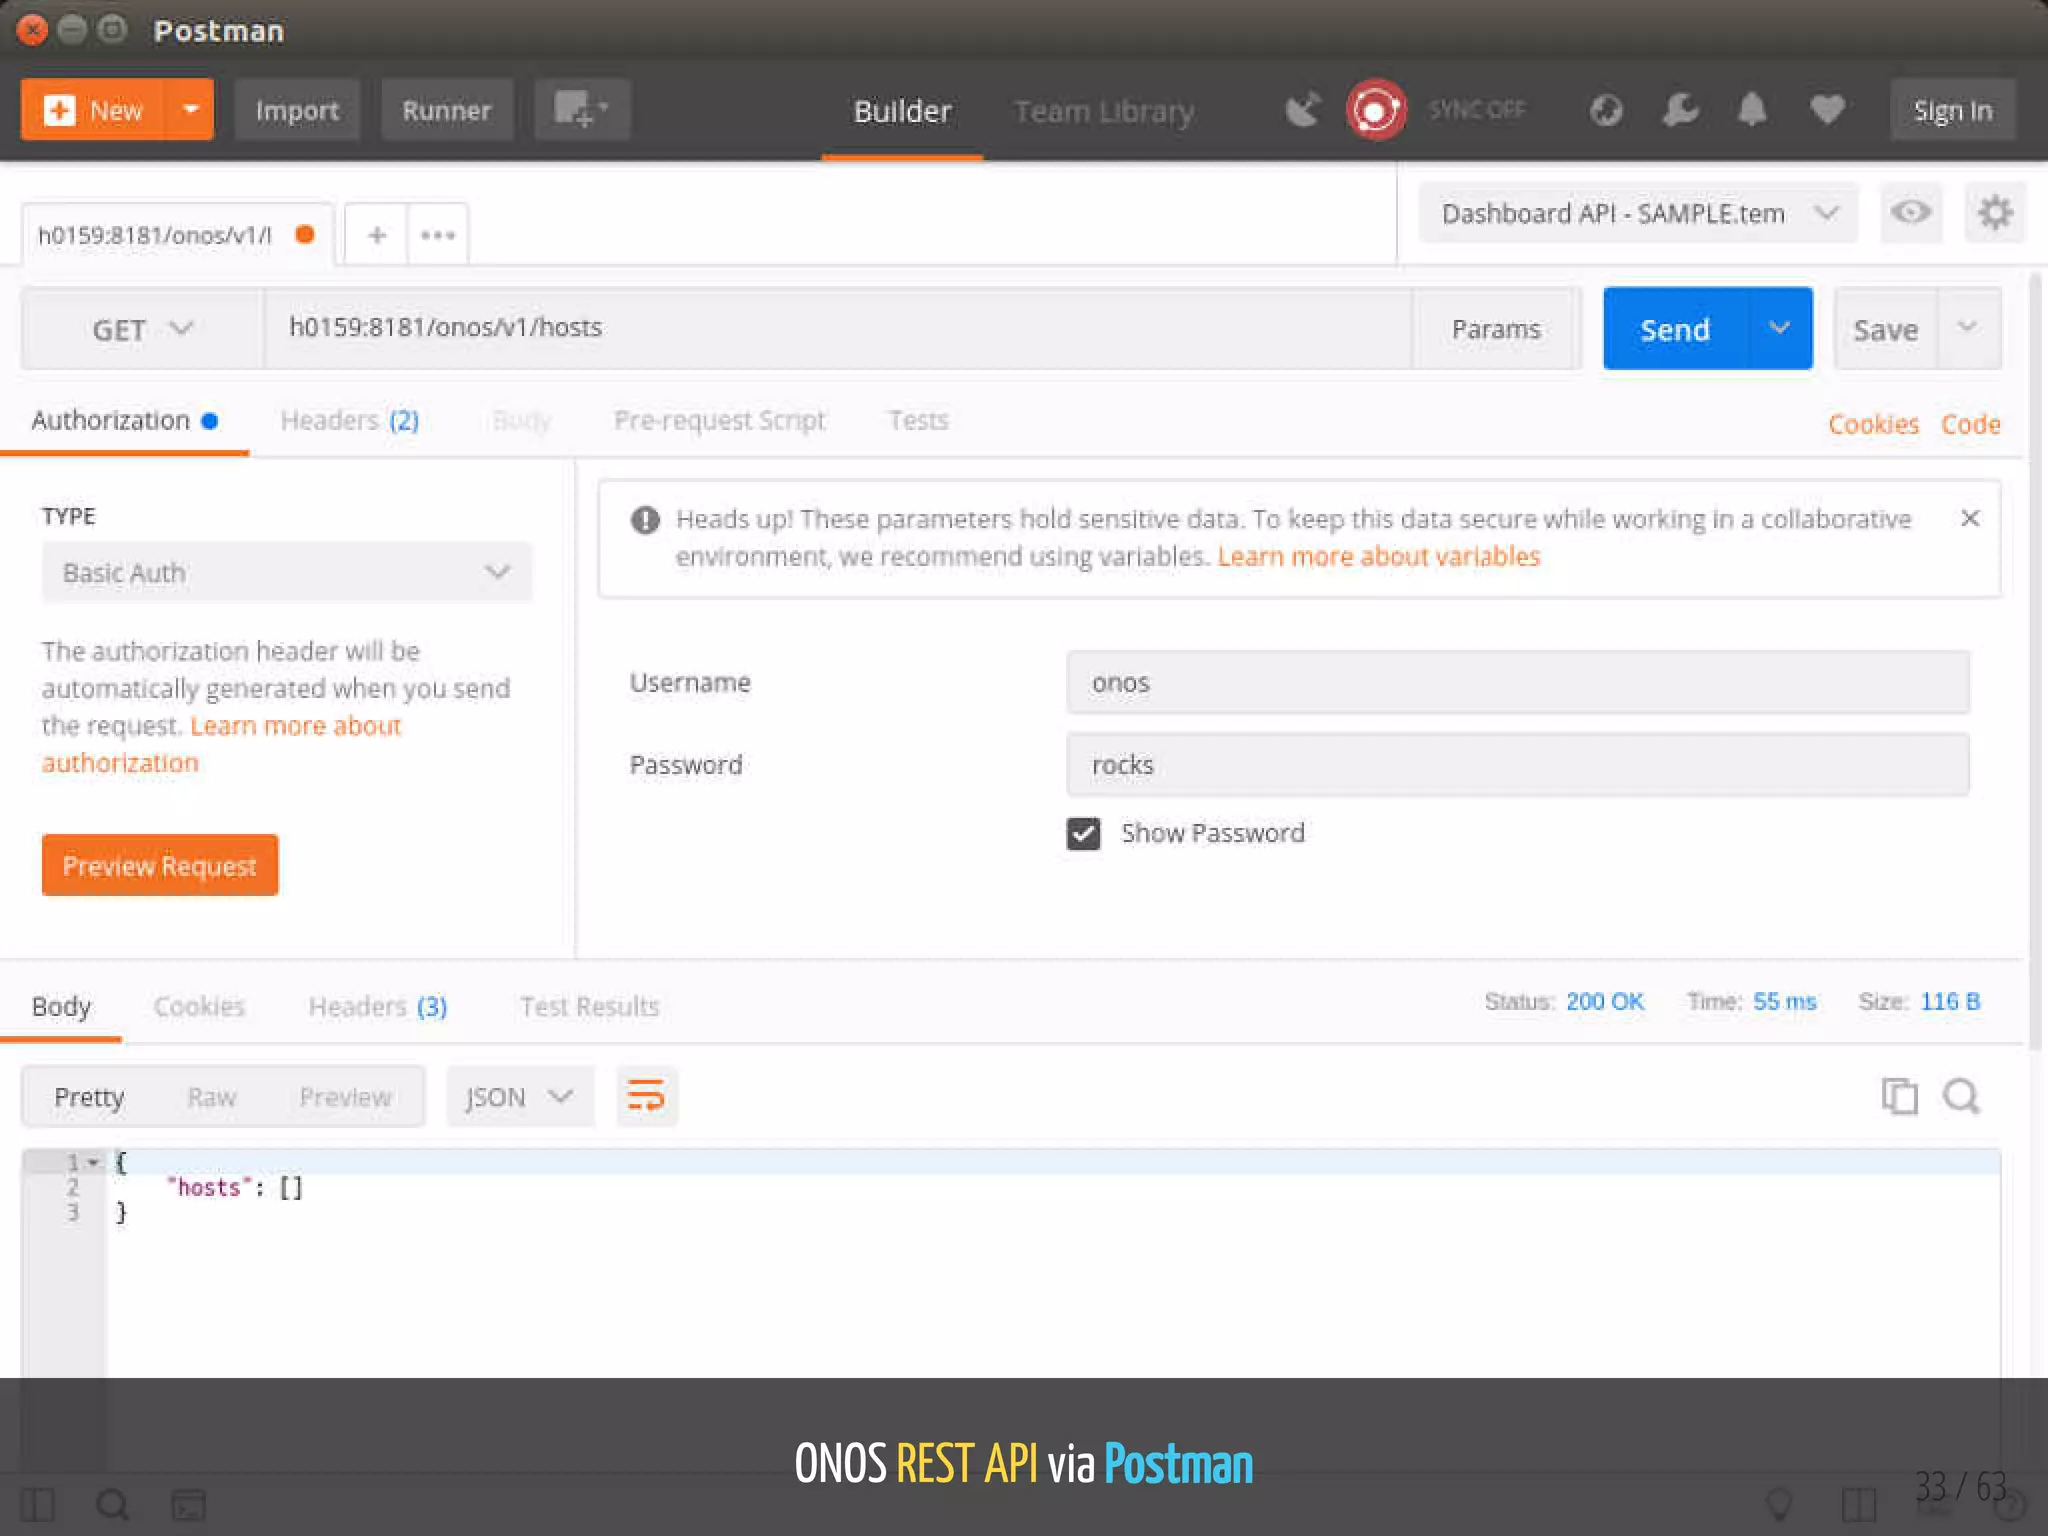2048x1536 pixels.
Task: Open the Basic Auth type dropdown
Action: (287, 572)
